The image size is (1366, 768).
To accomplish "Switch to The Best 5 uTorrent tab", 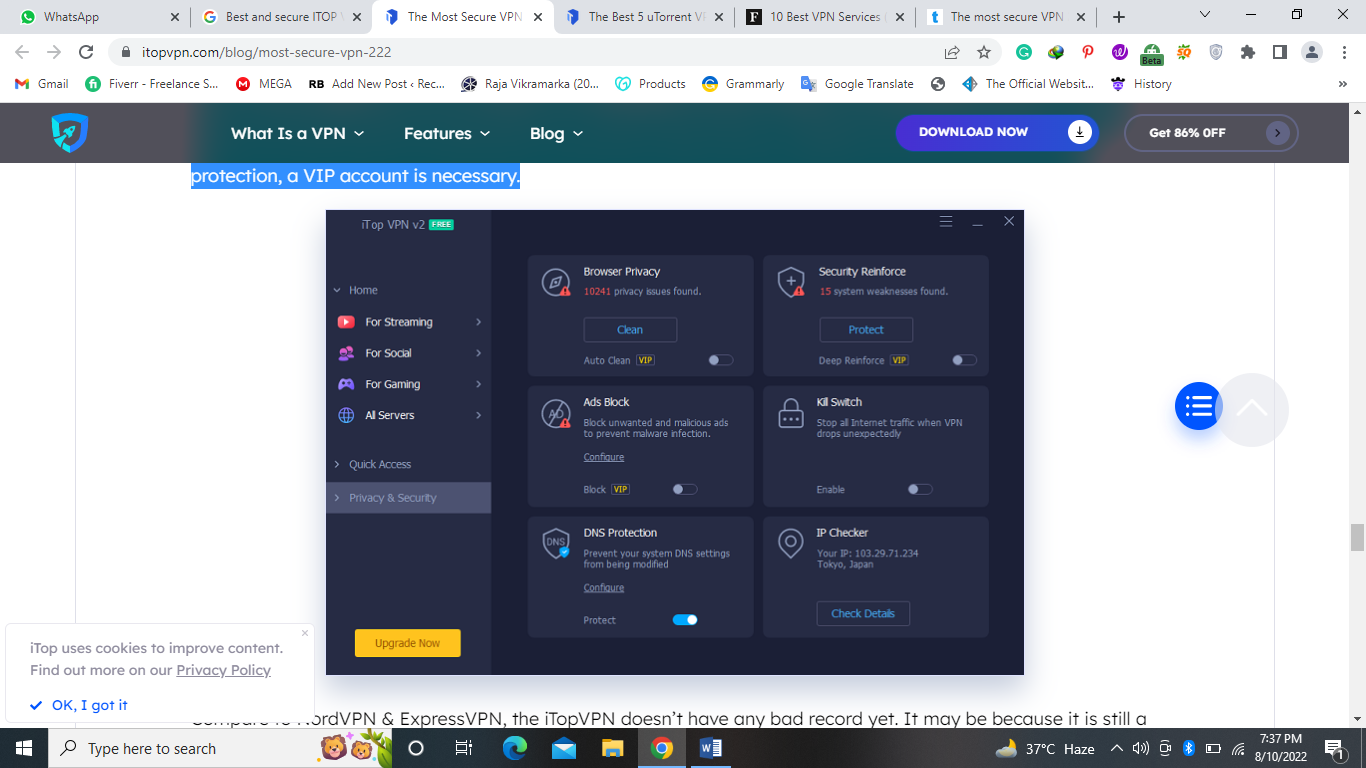I will click(644, 17).
